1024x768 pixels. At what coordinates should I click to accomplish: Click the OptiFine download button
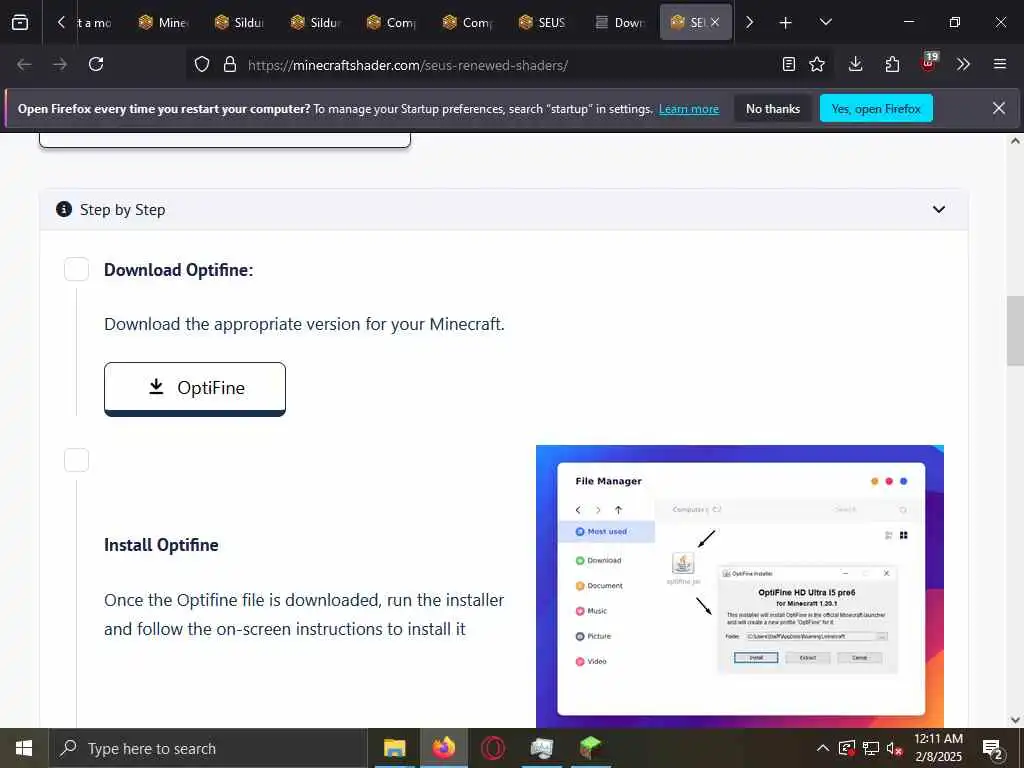[195, 389]
